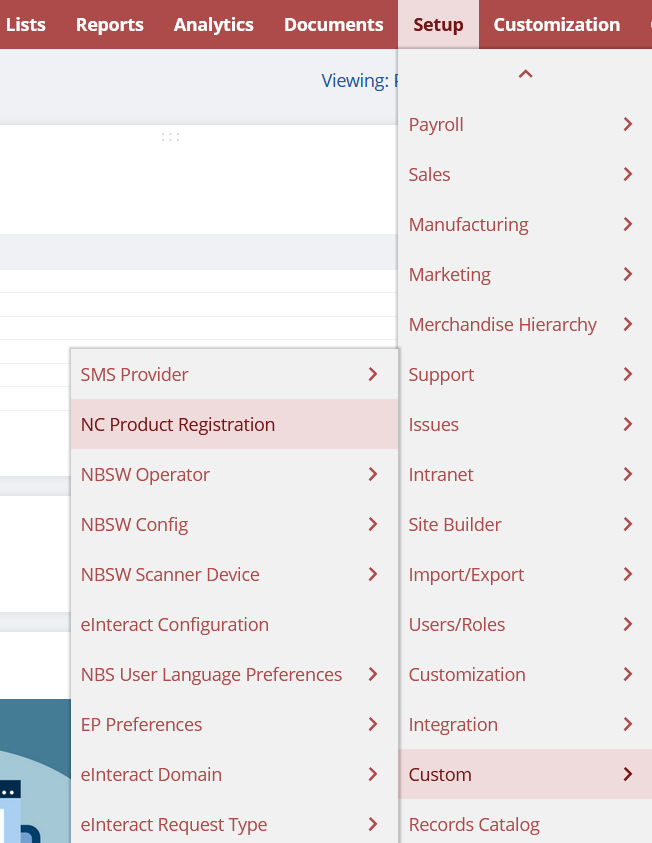Viewport: 652px width, 843px height.
Task: Expand Manufacturing submenu chevron
Action: (627, 224)
